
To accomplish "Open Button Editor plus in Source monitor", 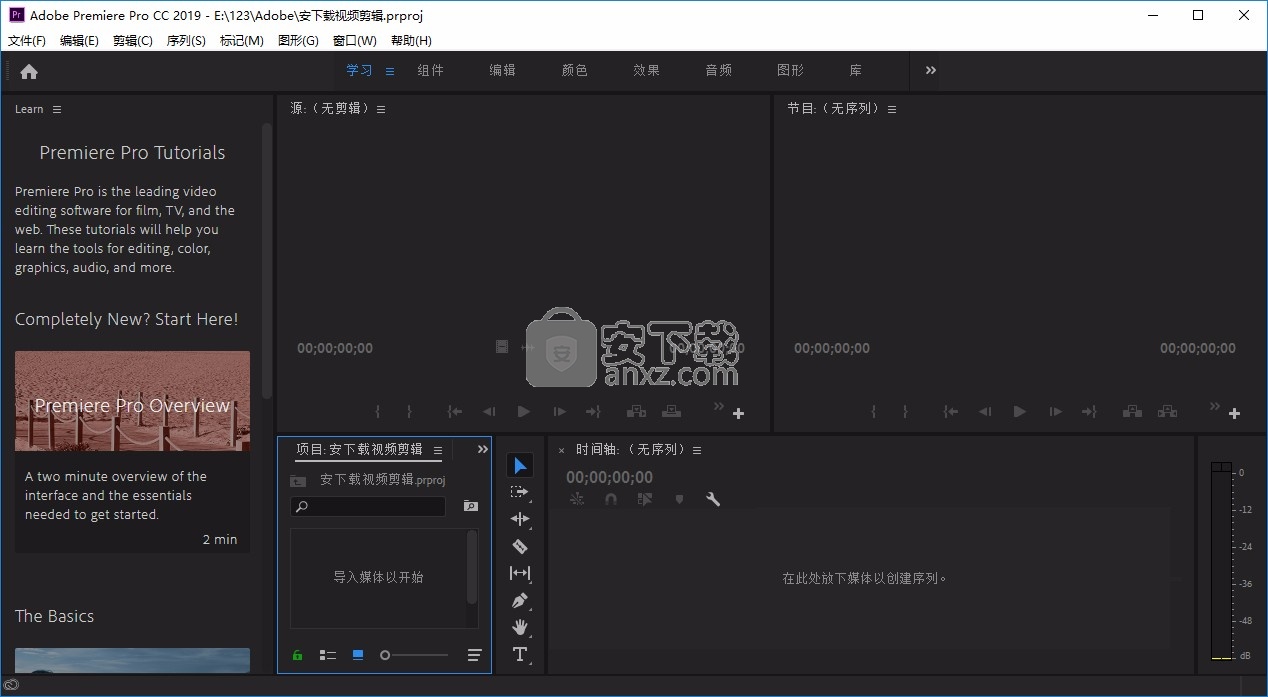I will [x=739, y=414].
